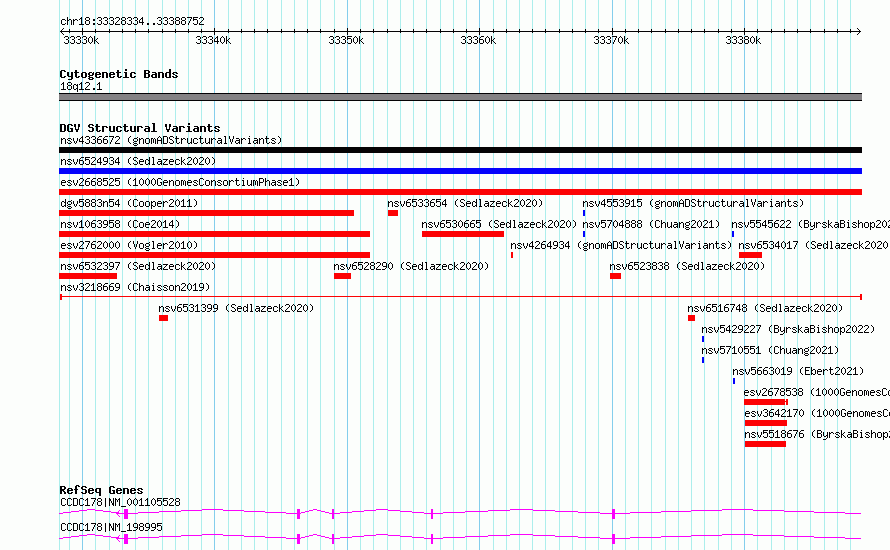Select the red esv3642170 variant bar
Image resolution: width=890 pixels, height=550 pixels.
click(766, 423)
